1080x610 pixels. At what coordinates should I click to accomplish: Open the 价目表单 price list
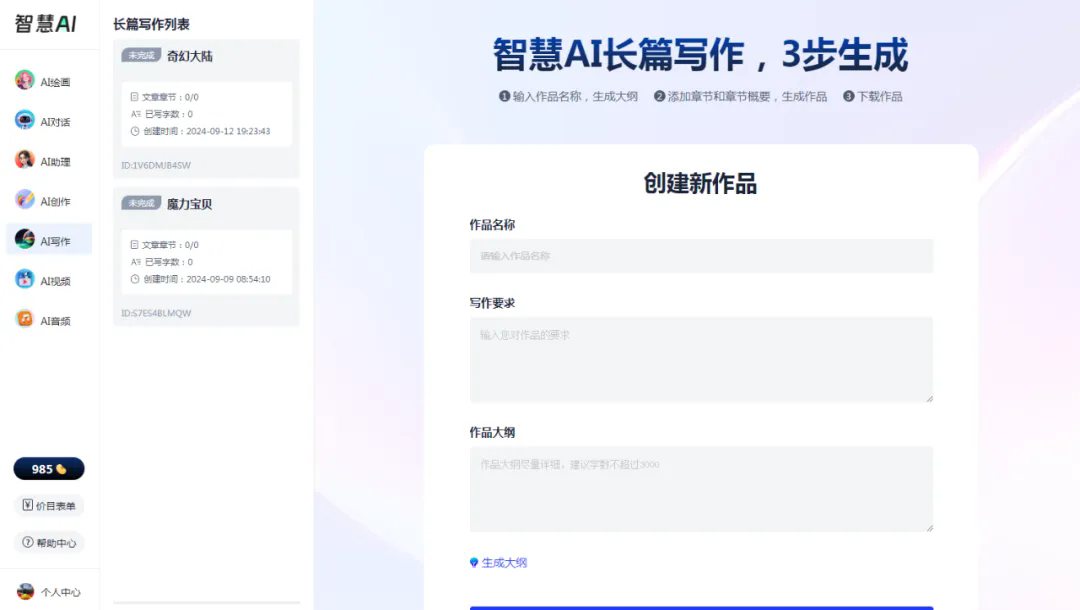[49, 506]
